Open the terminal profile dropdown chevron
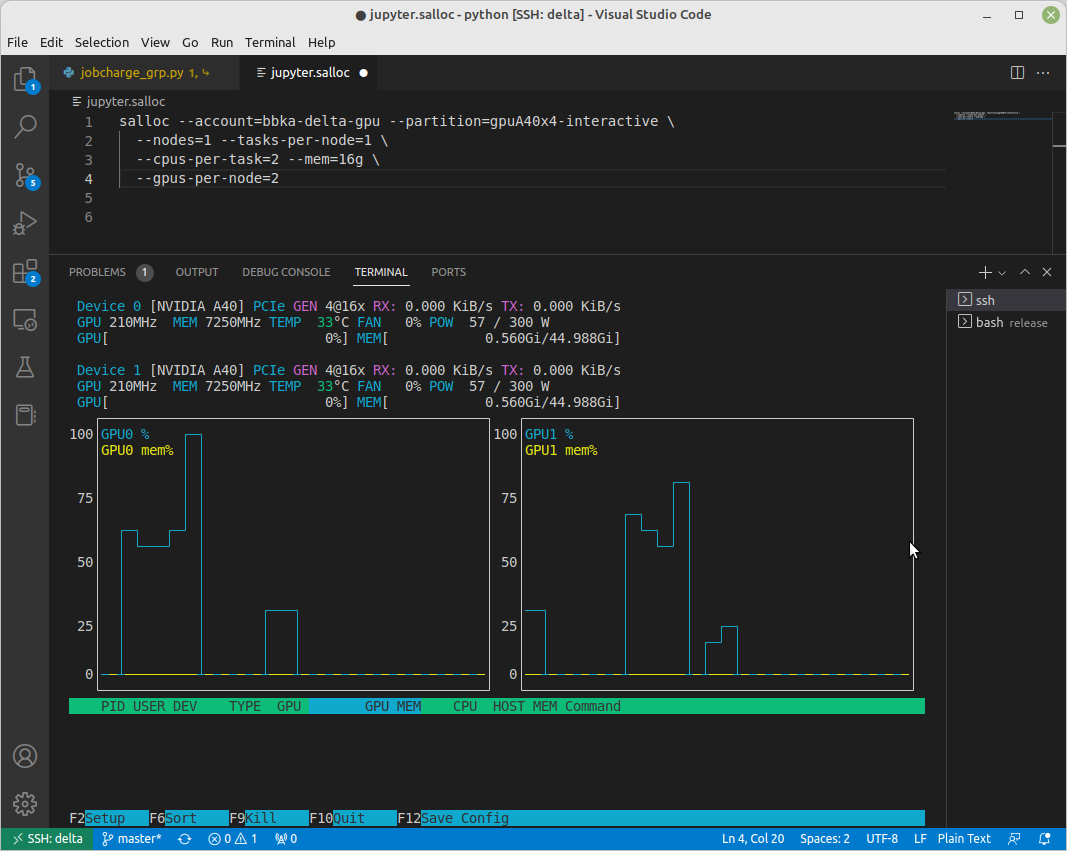The width and height of the screenshot is (1067, 851). [1003, 271]
